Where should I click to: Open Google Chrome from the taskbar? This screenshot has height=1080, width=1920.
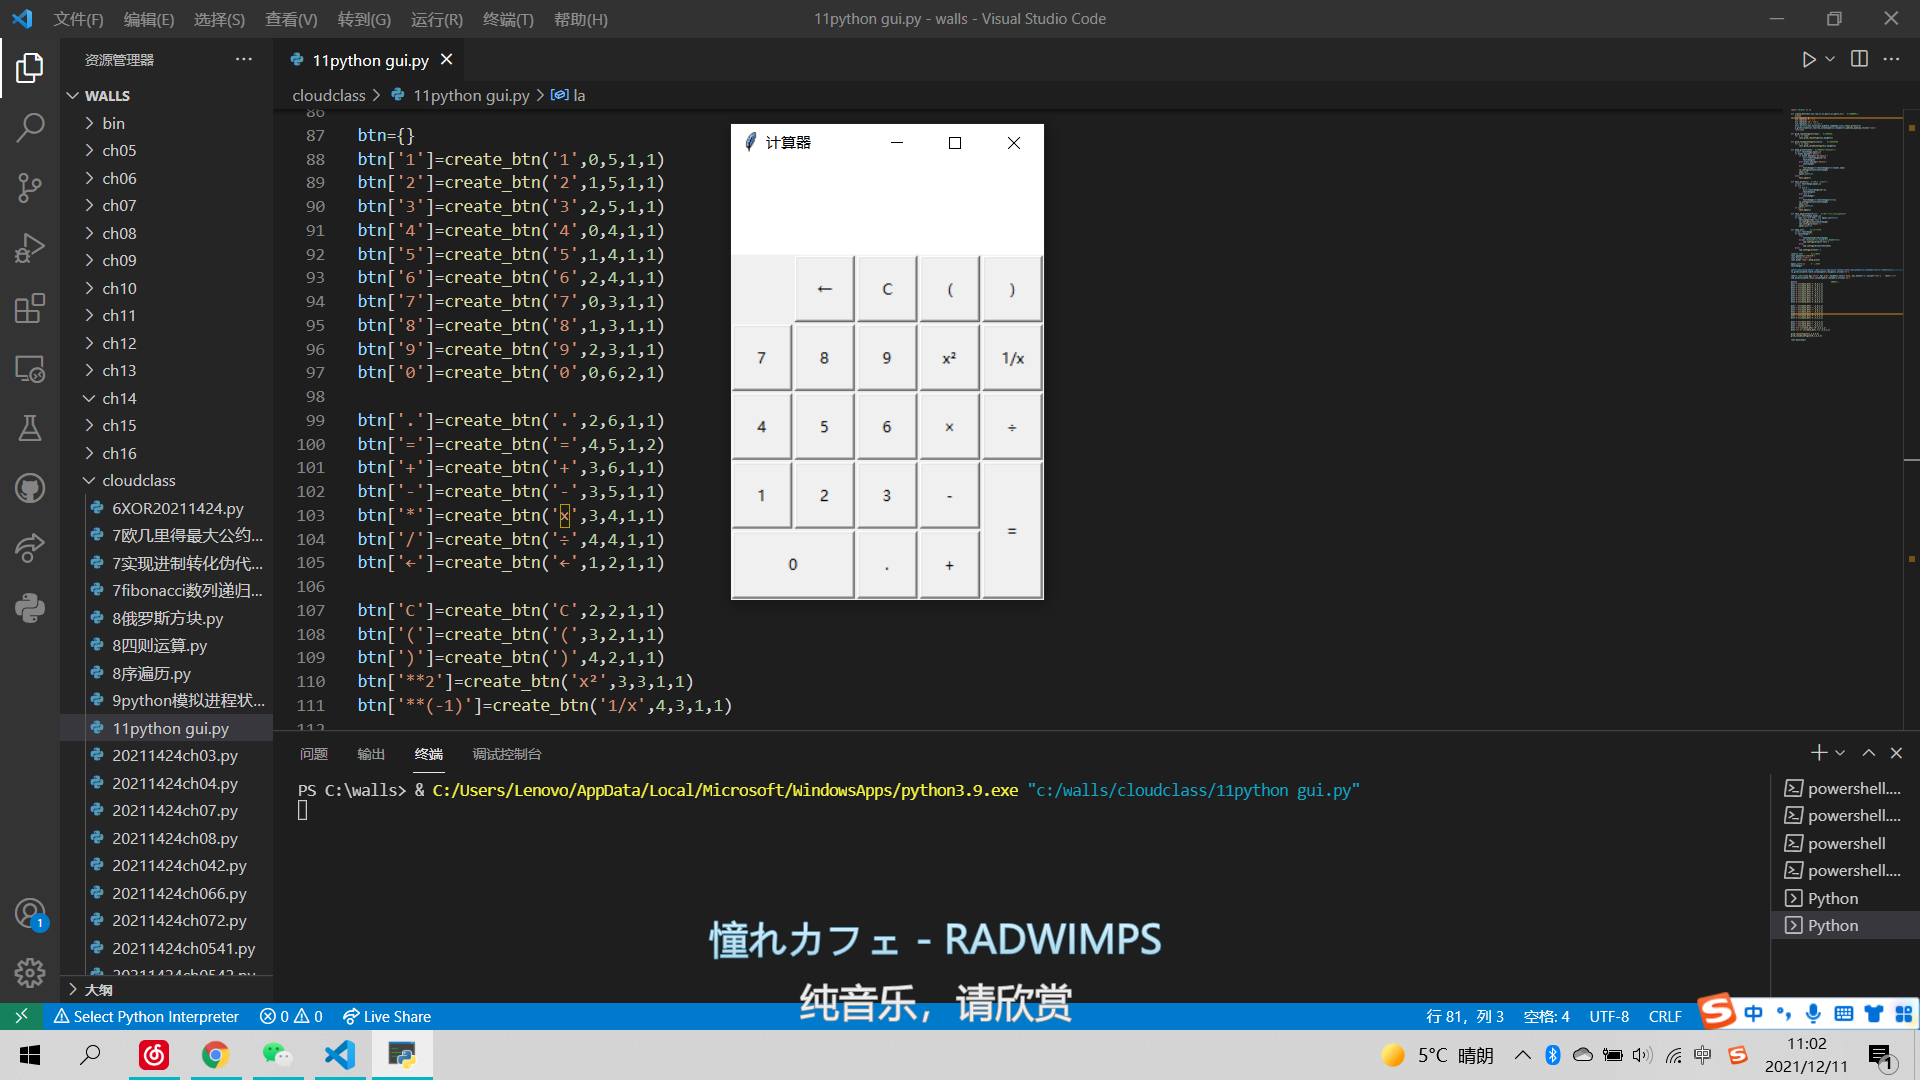[215, 1055]
